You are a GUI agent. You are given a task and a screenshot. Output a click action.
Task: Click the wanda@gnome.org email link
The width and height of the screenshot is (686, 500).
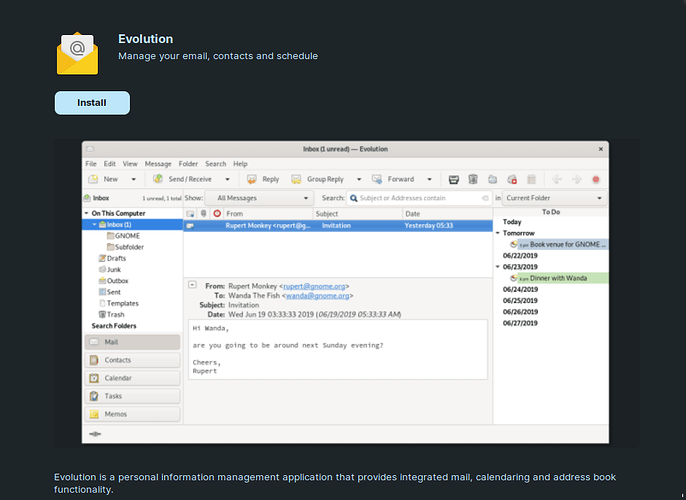[x=317, y=296]
